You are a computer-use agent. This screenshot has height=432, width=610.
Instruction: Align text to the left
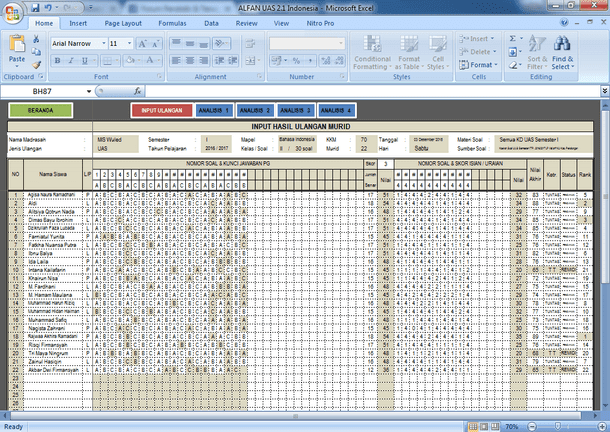click(176, 60)
